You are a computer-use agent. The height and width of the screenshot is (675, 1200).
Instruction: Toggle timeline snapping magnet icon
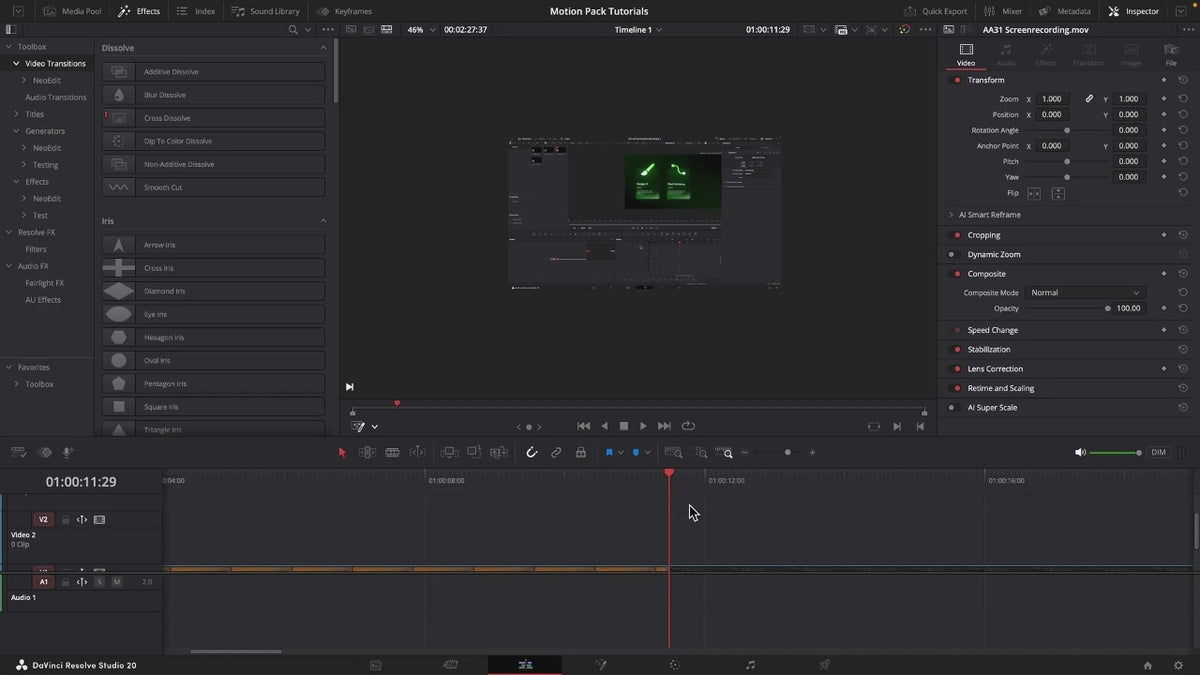[532, 453]
